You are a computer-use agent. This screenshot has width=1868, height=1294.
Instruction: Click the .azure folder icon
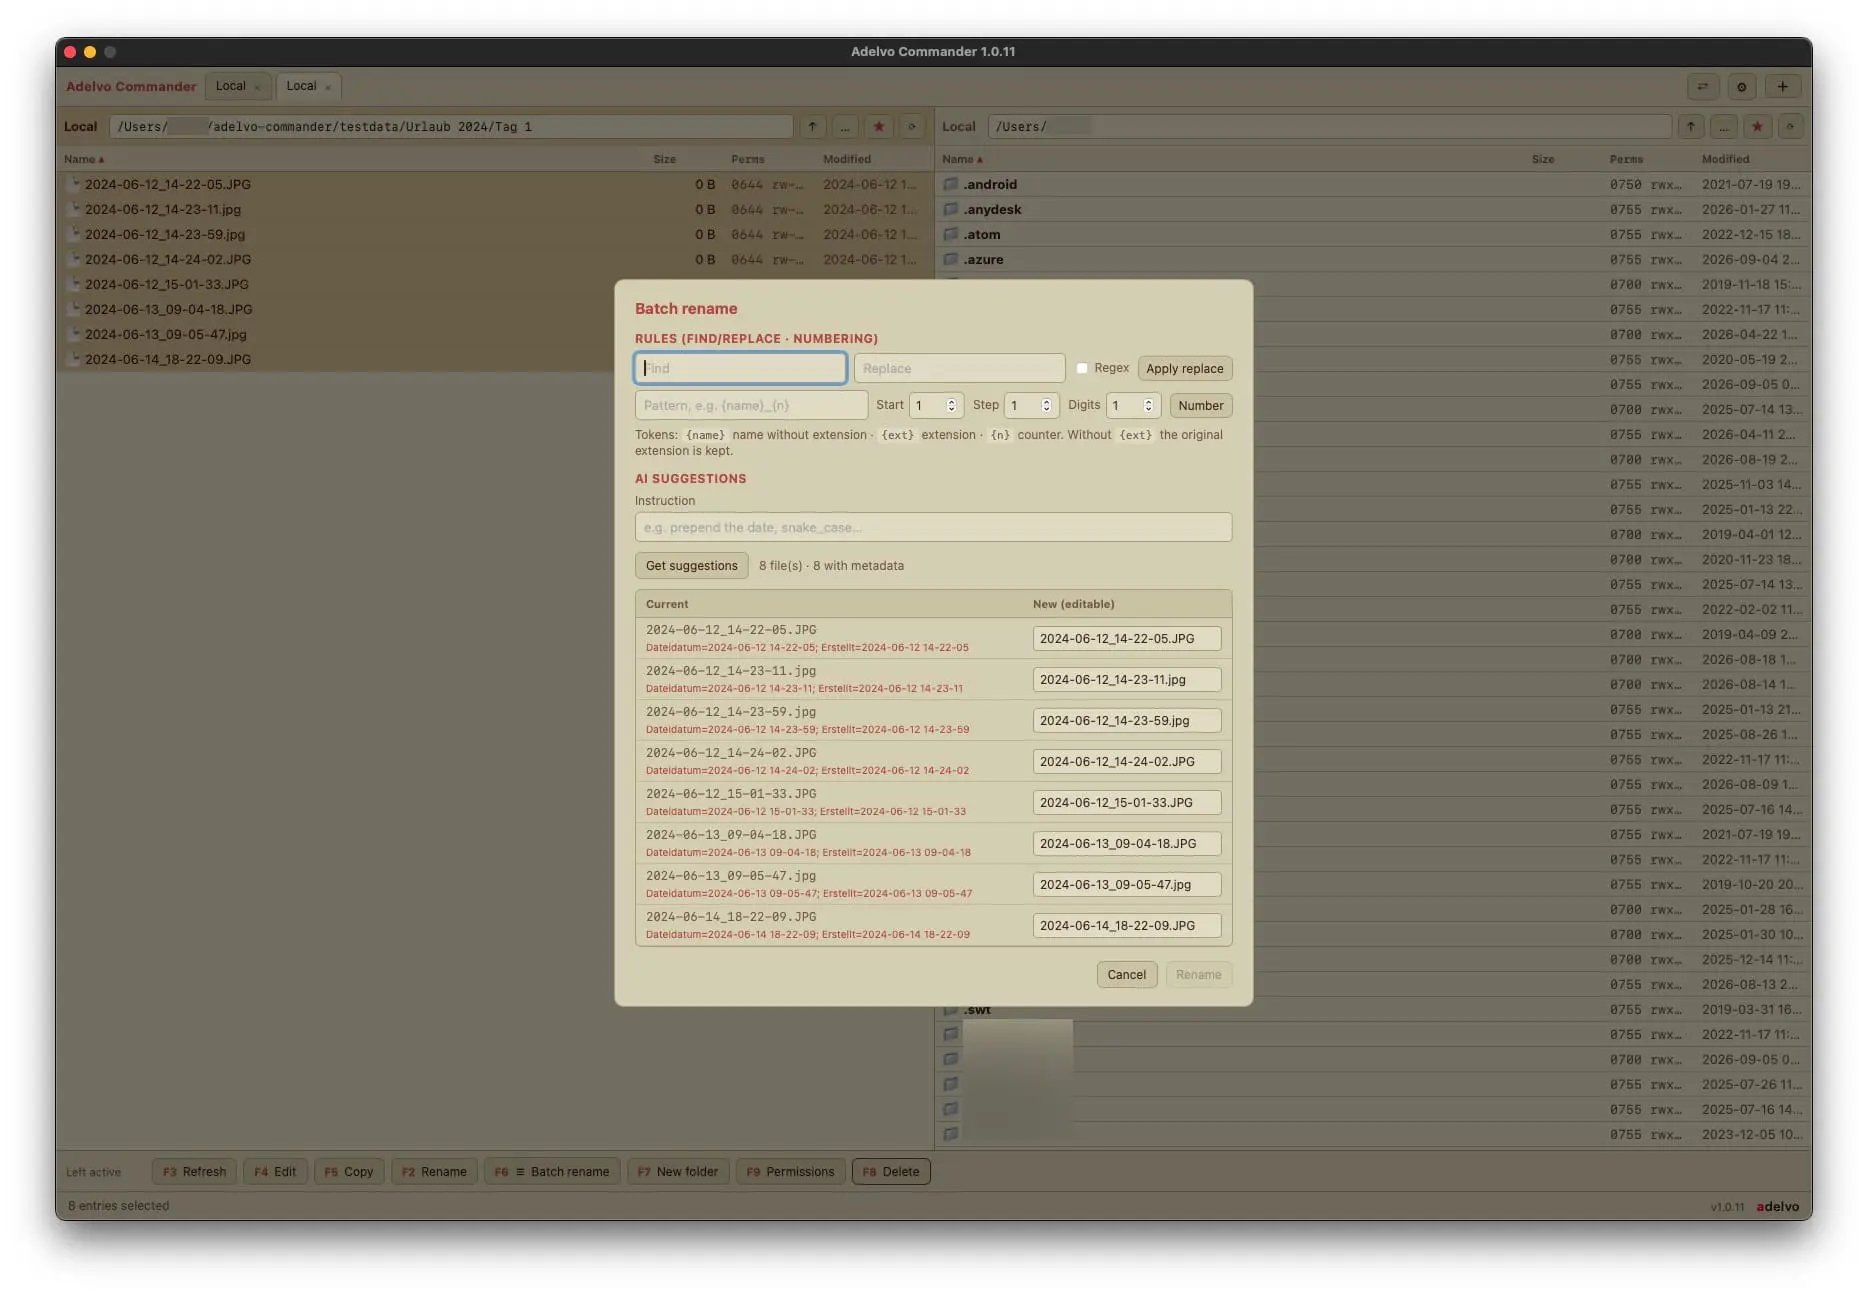pyautogui.click(x=951, y=259)
